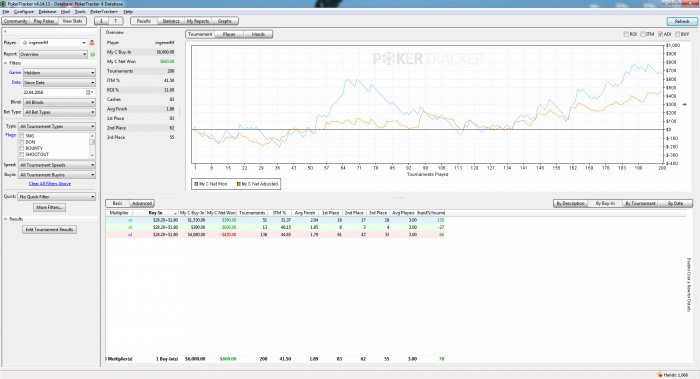Open the No Quick Filter dropdown

point(57,196)
